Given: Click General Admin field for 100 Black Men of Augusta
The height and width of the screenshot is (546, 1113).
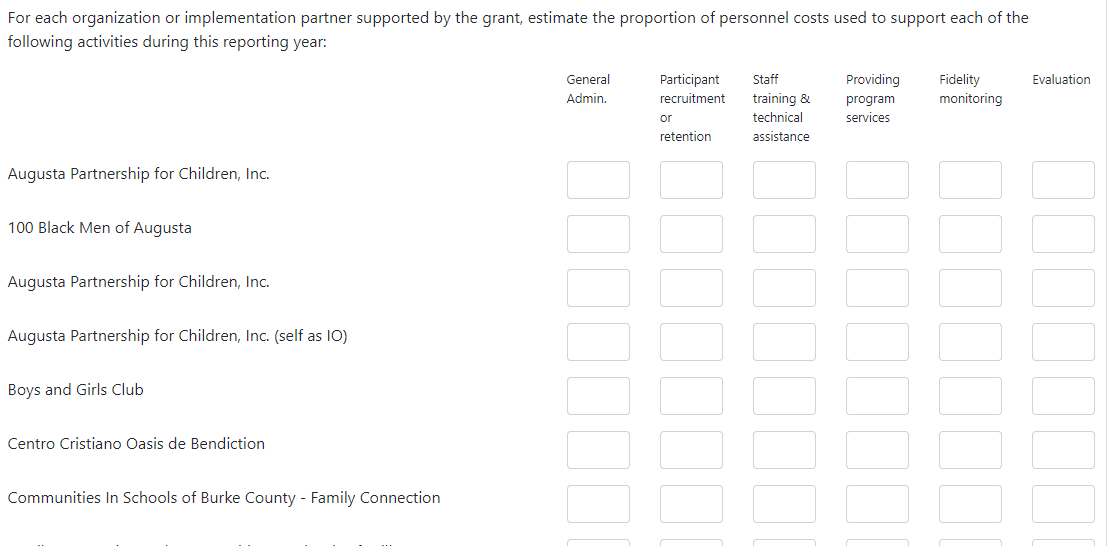Looking at the screenshot, I should 598,234.
